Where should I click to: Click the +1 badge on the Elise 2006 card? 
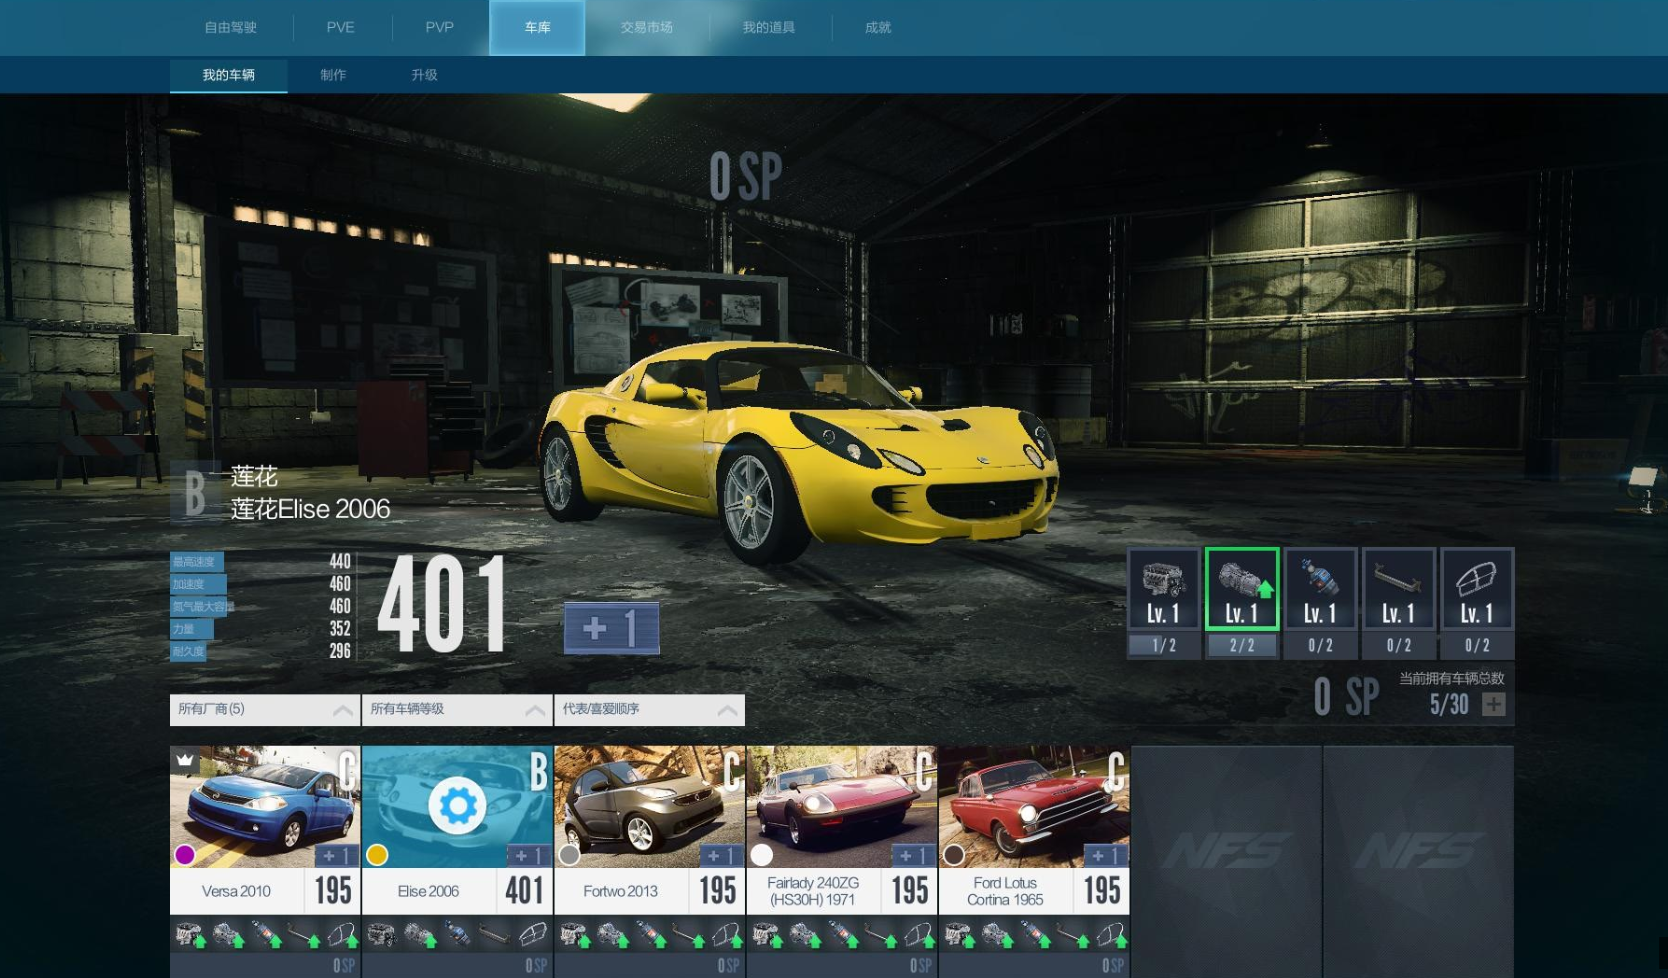[527, 856]
